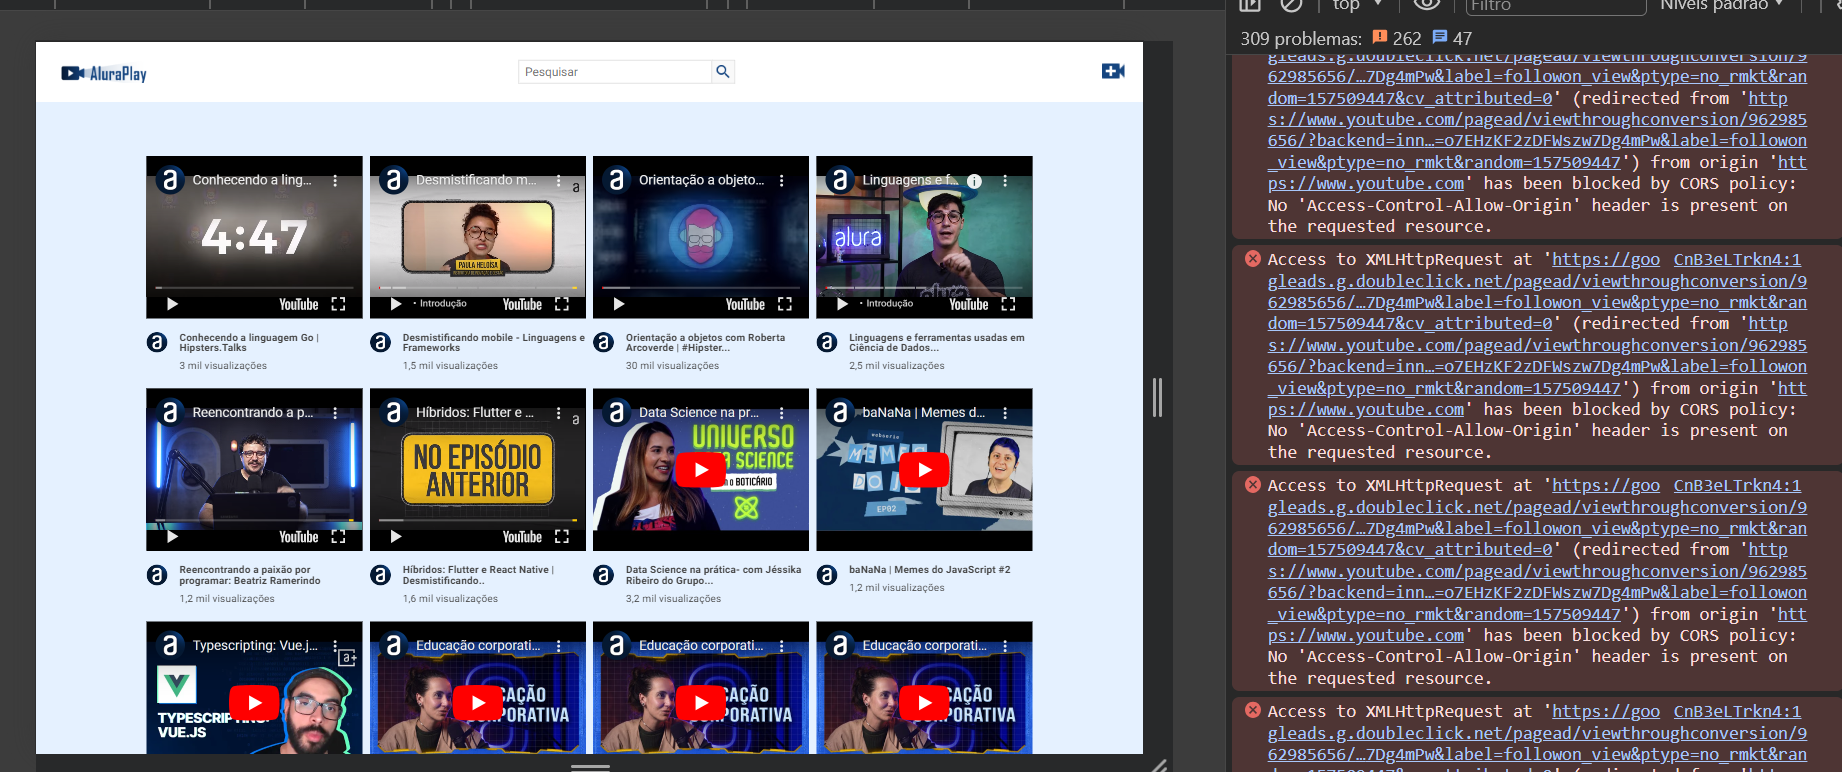This screenshot has width=1842, height=772.
Task: Open title 'Conhecendo a linguagem Go | Hipsters.Talks'
Action: [x=249, y=343]
